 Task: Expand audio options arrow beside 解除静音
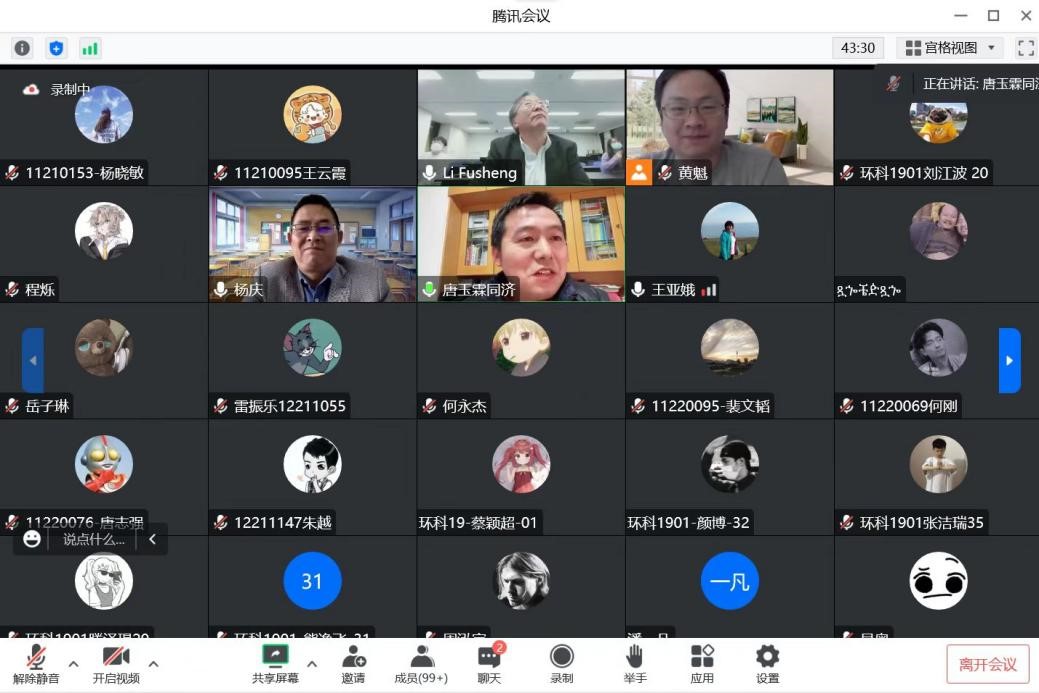pyautogui.click(x=73, y=663)
